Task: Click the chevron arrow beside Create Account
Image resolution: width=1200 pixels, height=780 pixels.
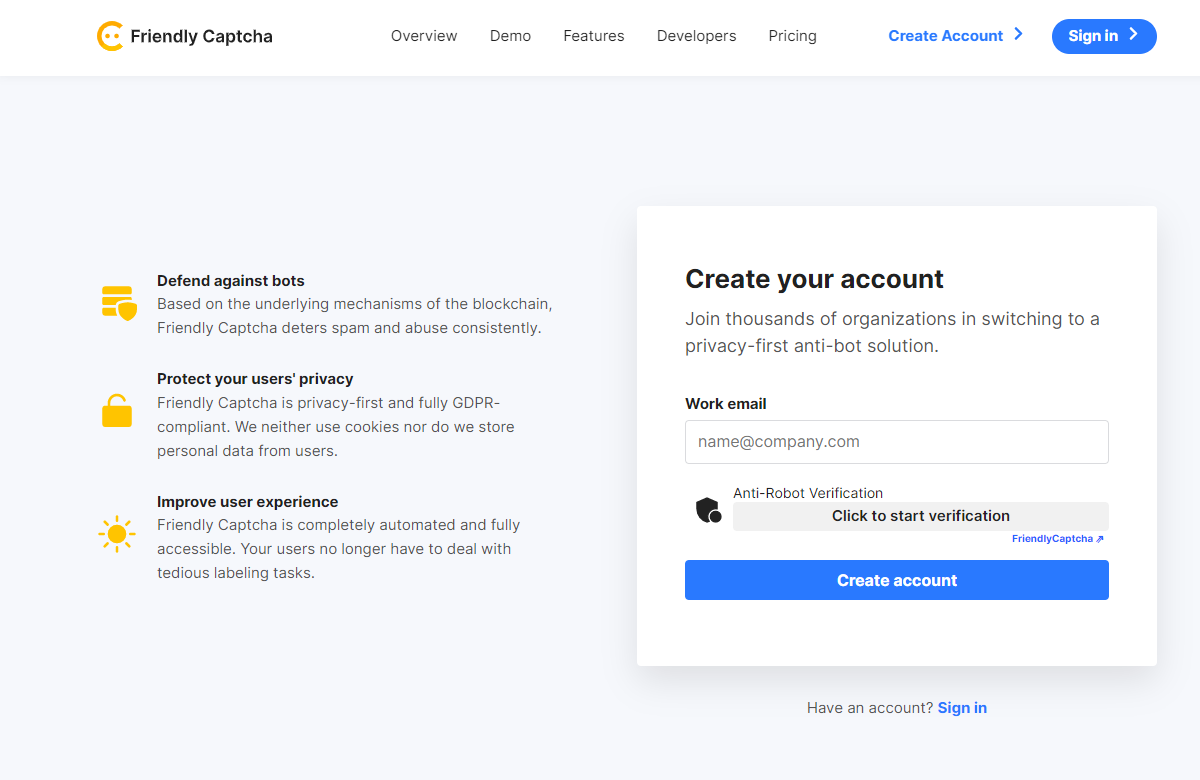Action: (x=1018, y=34)
